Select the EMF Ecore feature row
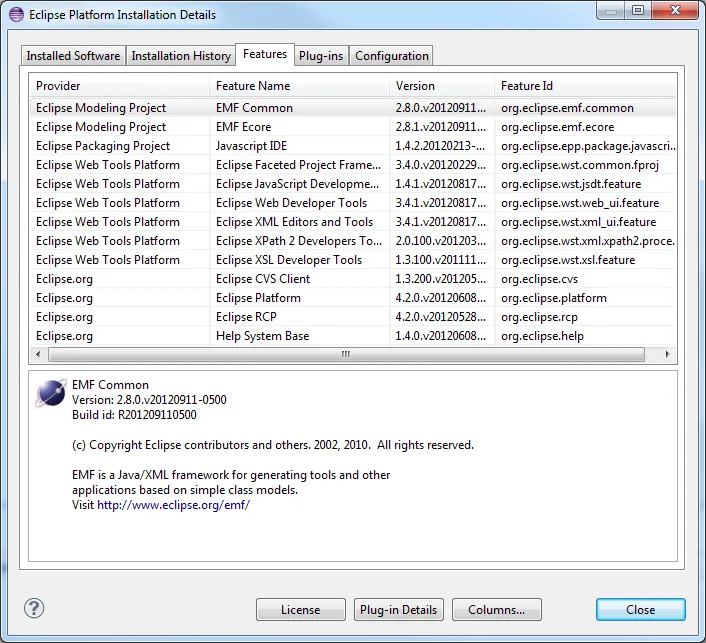 (x=353, y=127)
